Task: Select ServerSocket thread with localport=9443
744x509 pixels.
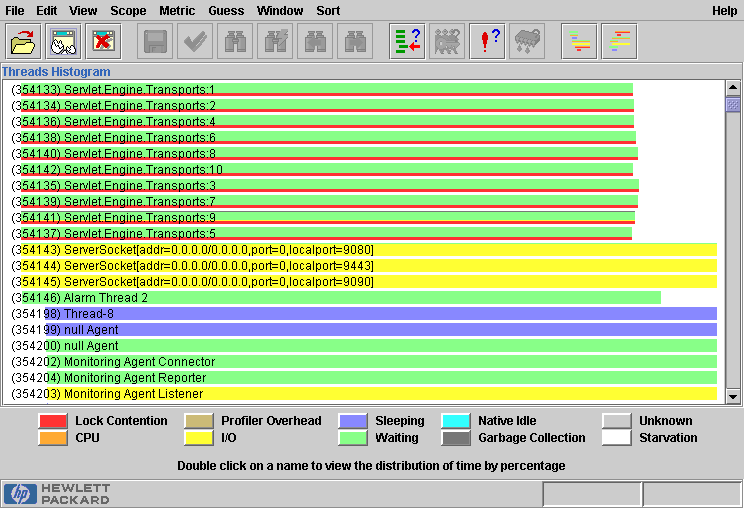Action: click(x=218, y=266)
